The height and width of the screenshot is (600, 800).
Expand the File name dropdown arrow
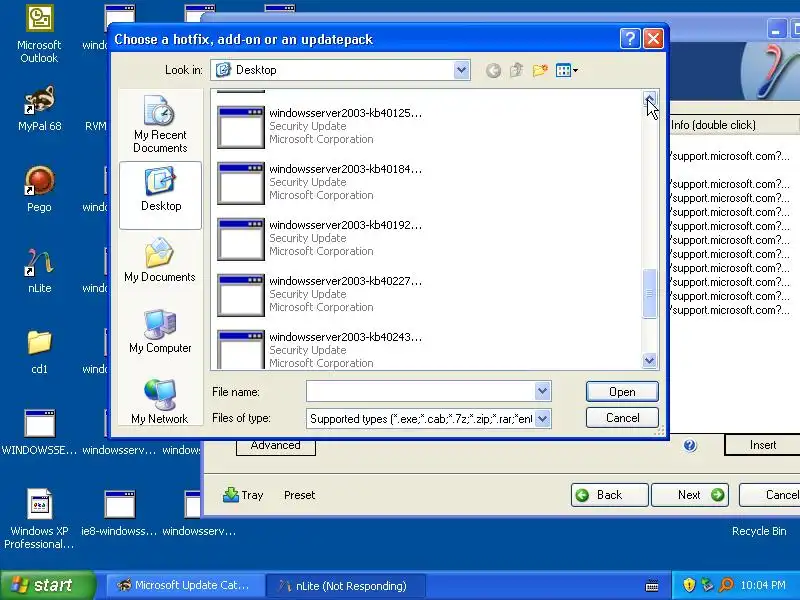pyautogui.click(x=542, y=392)
